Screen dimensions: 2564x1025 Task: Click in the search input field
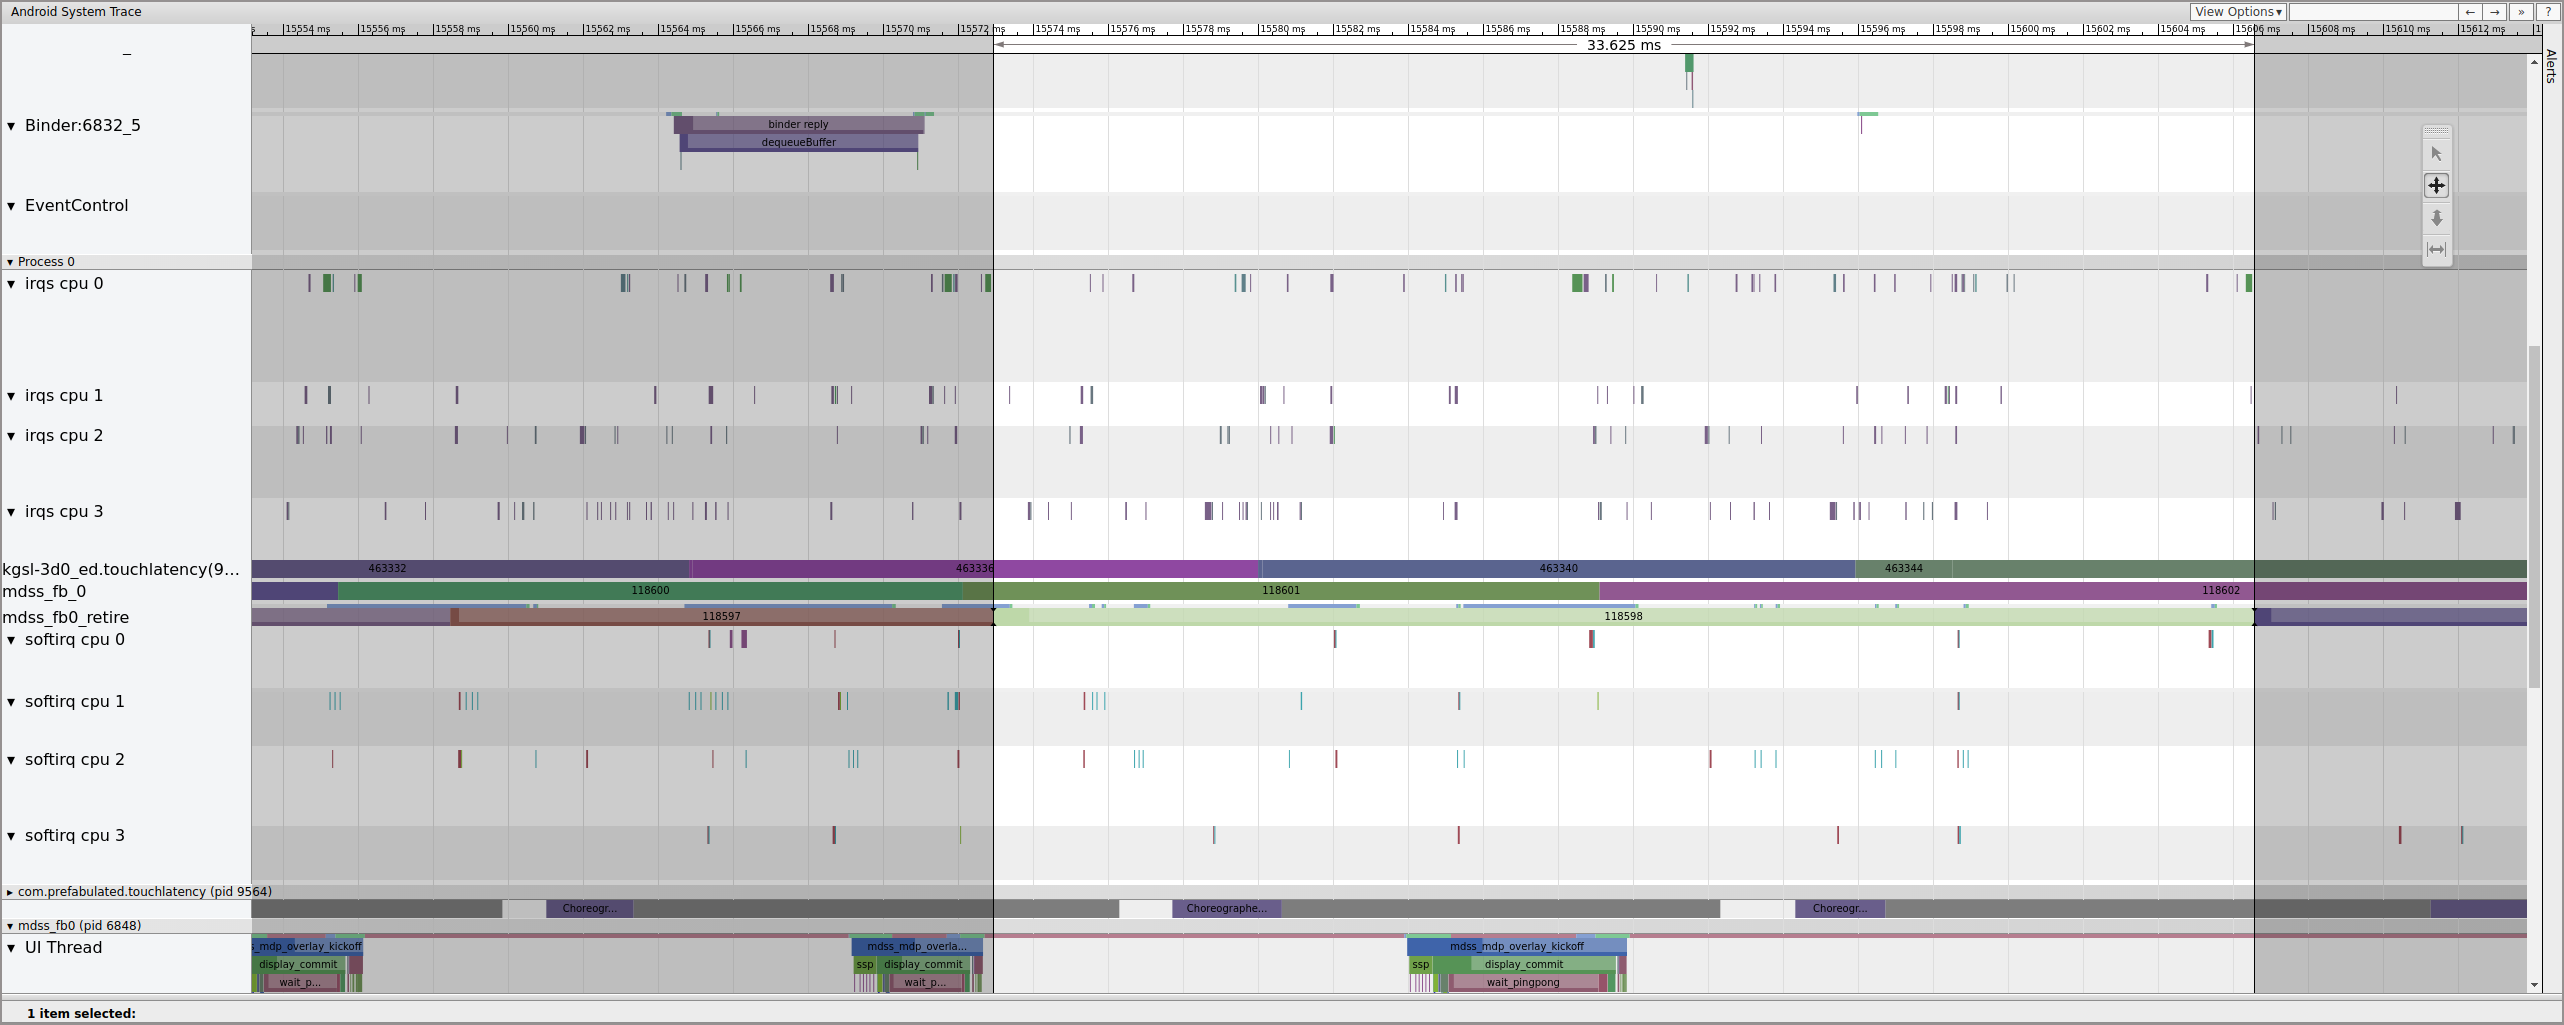(2372, 12)
